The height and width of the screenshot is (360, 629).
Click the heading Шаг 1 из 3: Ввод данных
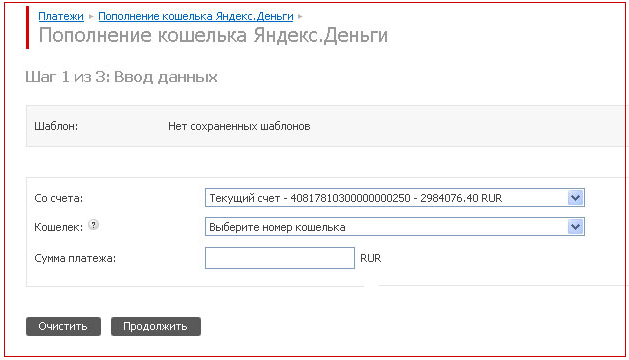(122, 77)
